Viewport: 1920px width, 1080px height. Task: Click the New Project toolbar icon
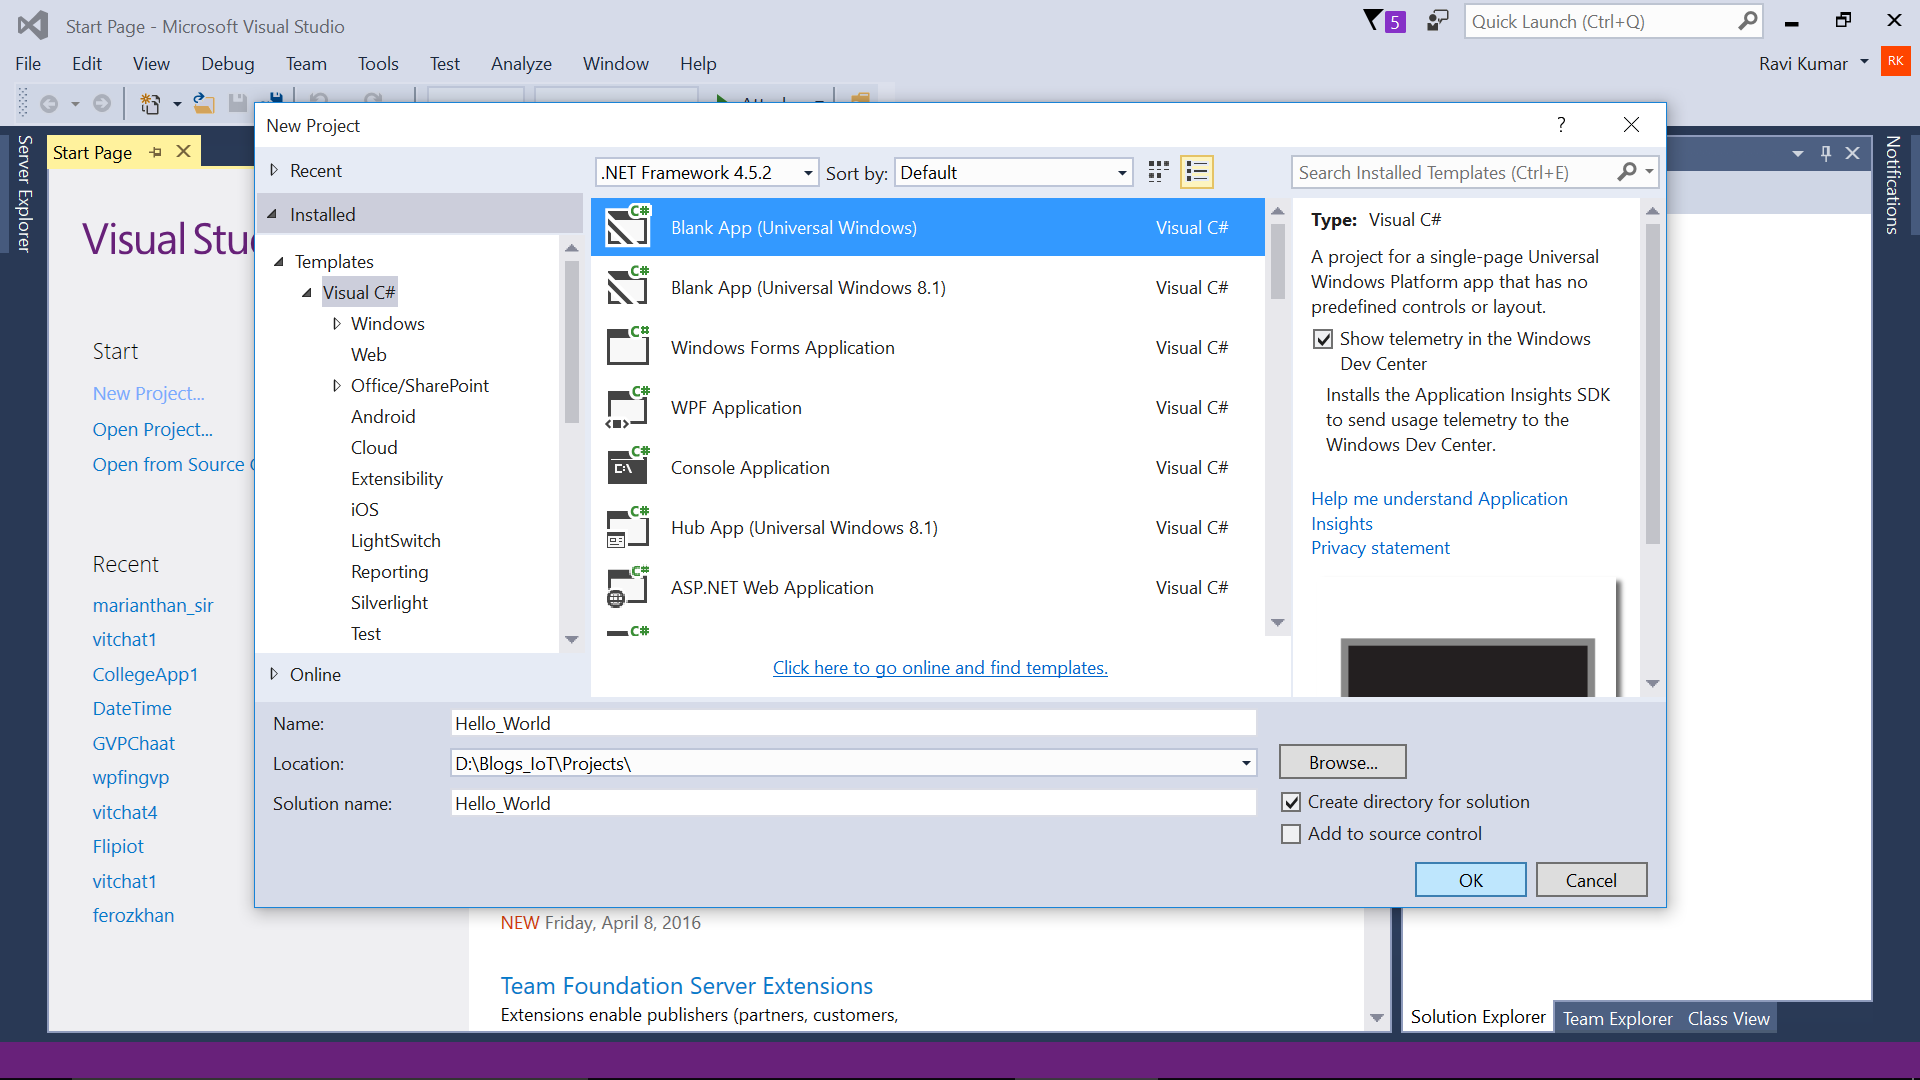150,103
